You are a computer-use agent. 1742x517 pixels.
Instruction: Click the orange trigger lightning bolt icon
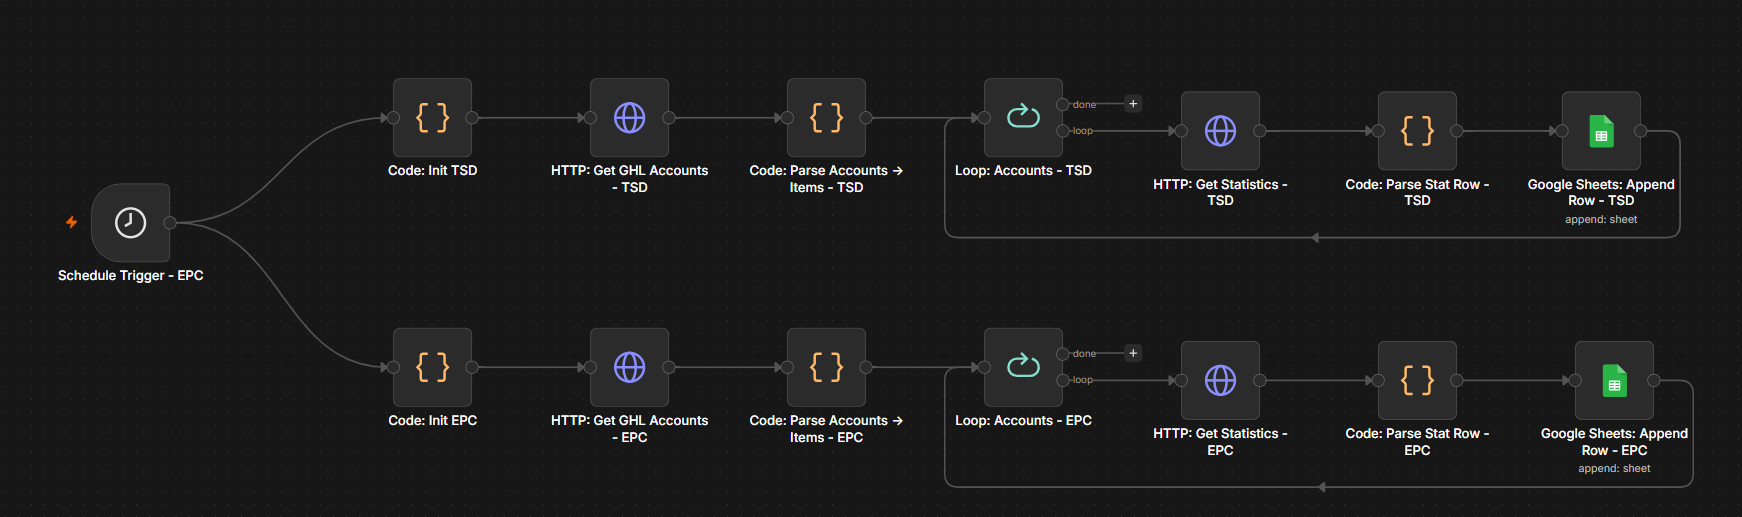[72, 222]
